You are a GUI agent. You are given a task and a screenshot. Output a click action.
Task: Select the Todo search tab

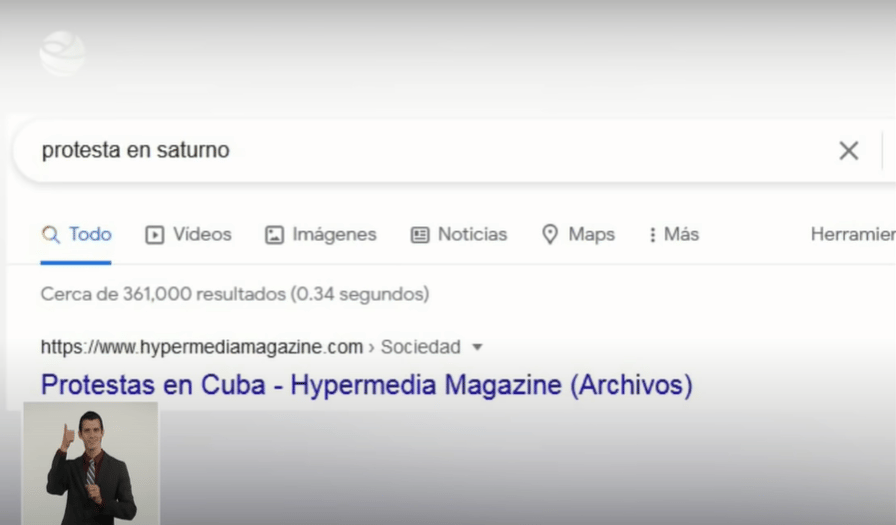pos(76,235)
